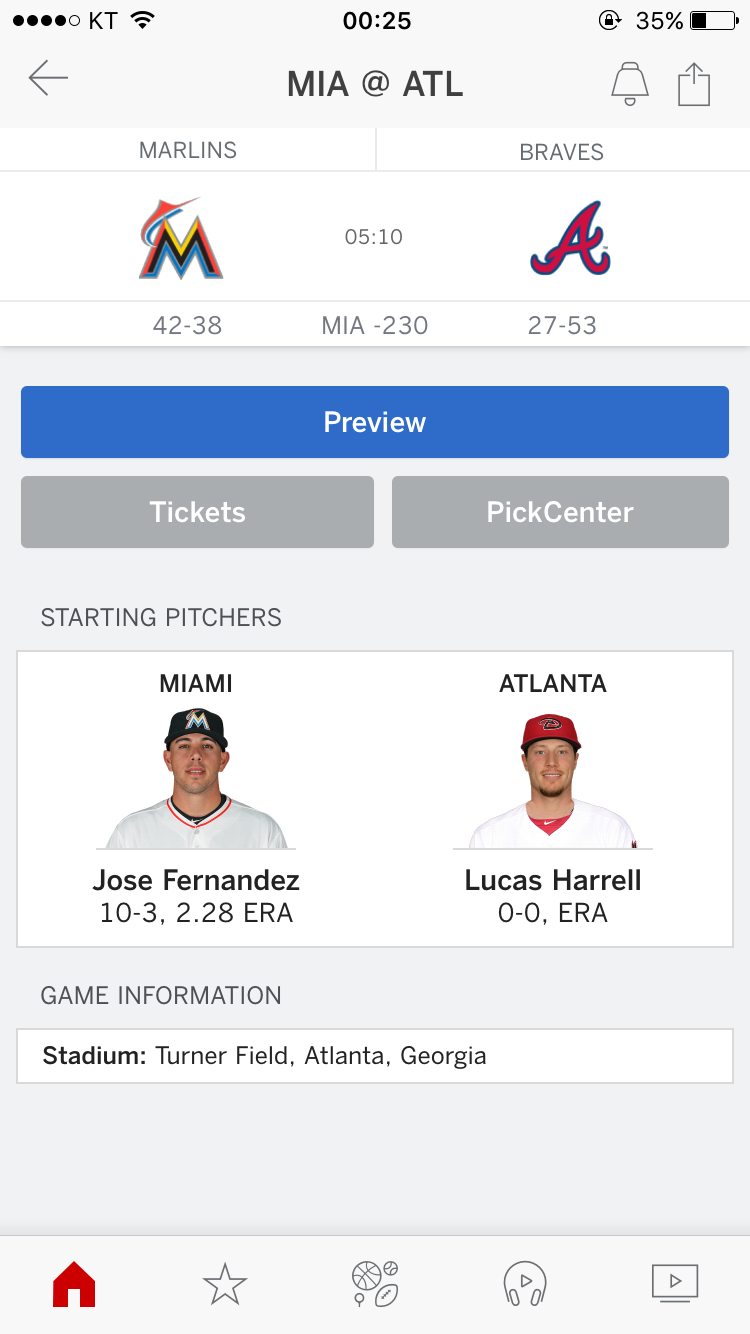Viewport: 750px width, 1334px height.
Task: Tap the Atlanta Braves logo
Action: [570, 238]
